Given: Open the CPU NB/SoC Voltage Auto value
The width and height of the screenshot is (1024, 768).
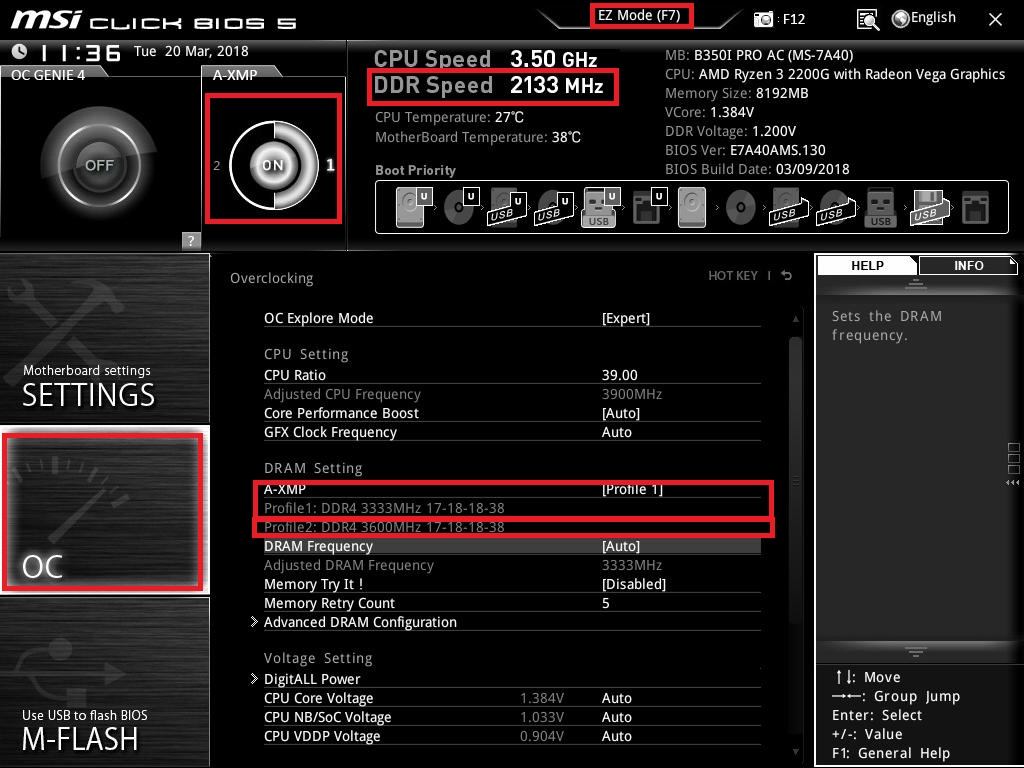Looking at the screenshot, I should (617, 717).
